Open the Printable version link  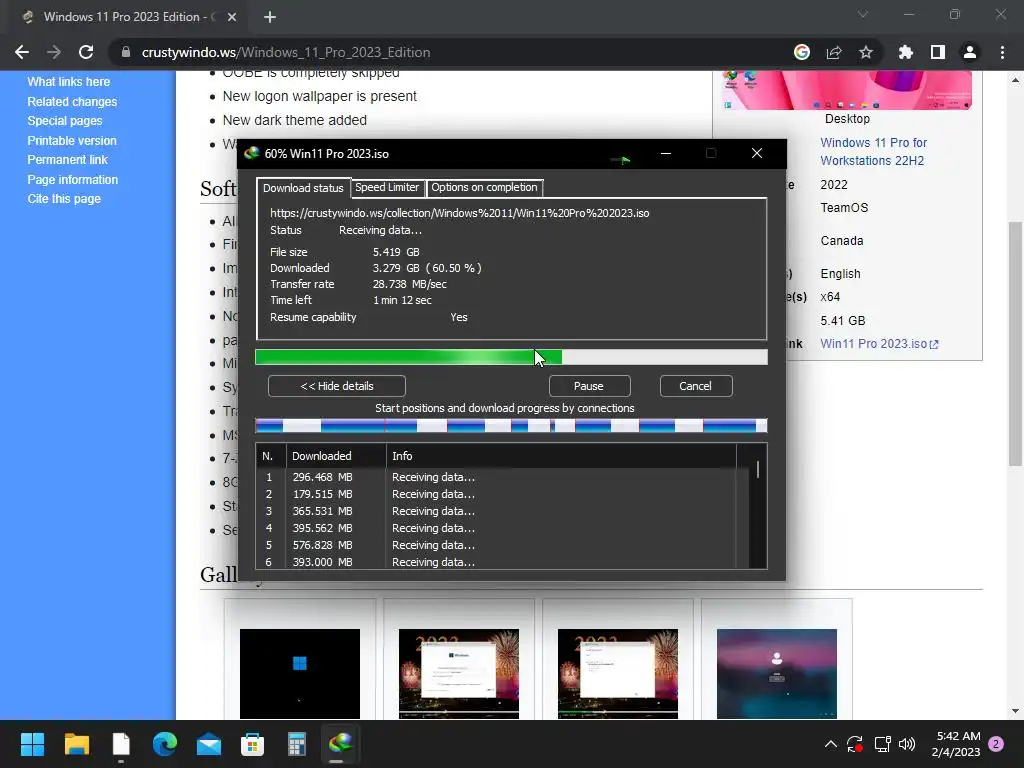click(72, 140)
